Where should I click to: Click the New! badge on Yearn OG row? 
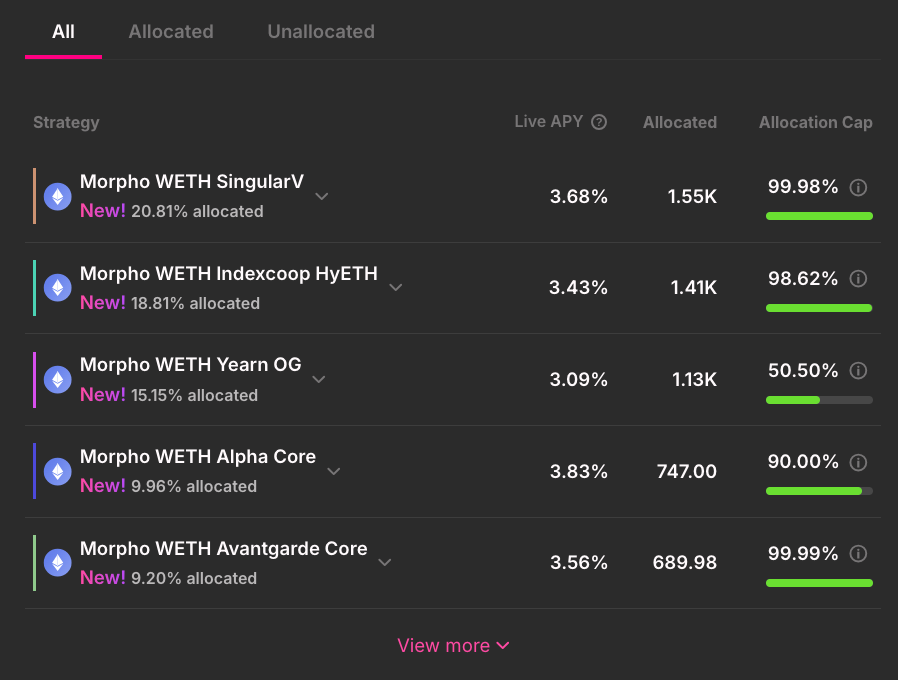tap(103, 395)
